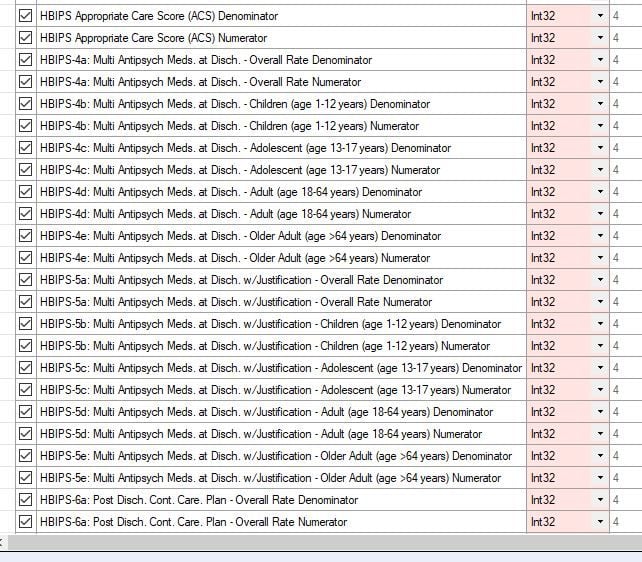Toggle checkbox for HBIPS-4c Adolescent Numerator
Image resolution: width=642 pixels, height=562 pixels.
(25, 170)
